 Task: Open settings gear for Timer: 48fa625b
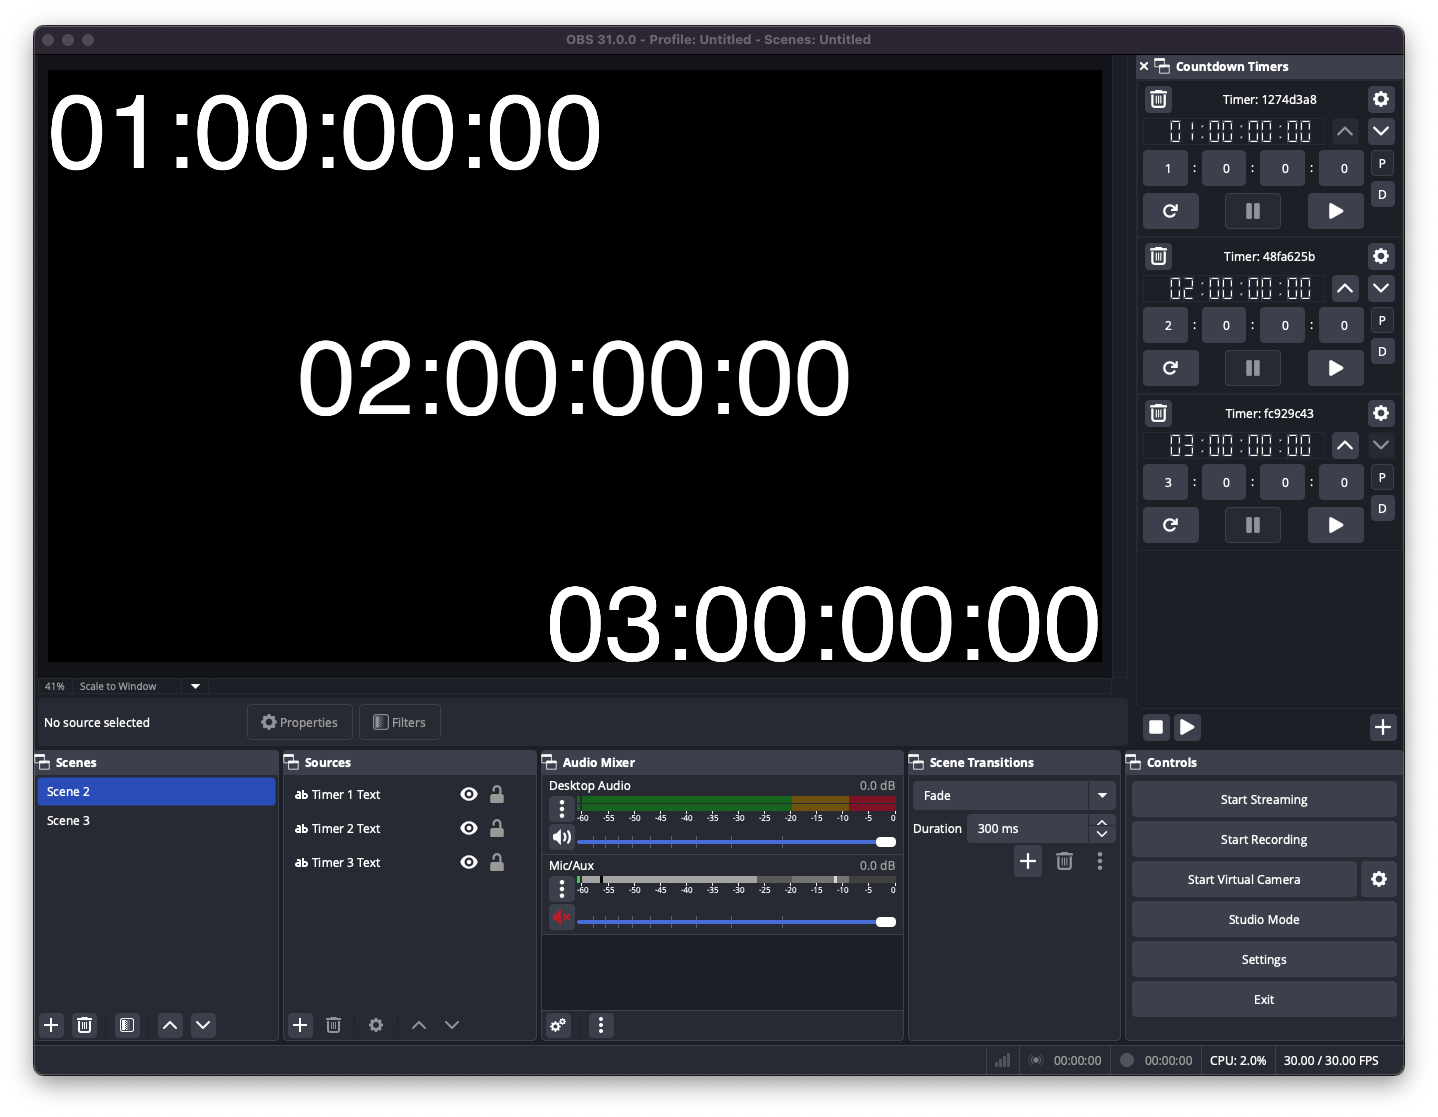(x=1381, y=256)
